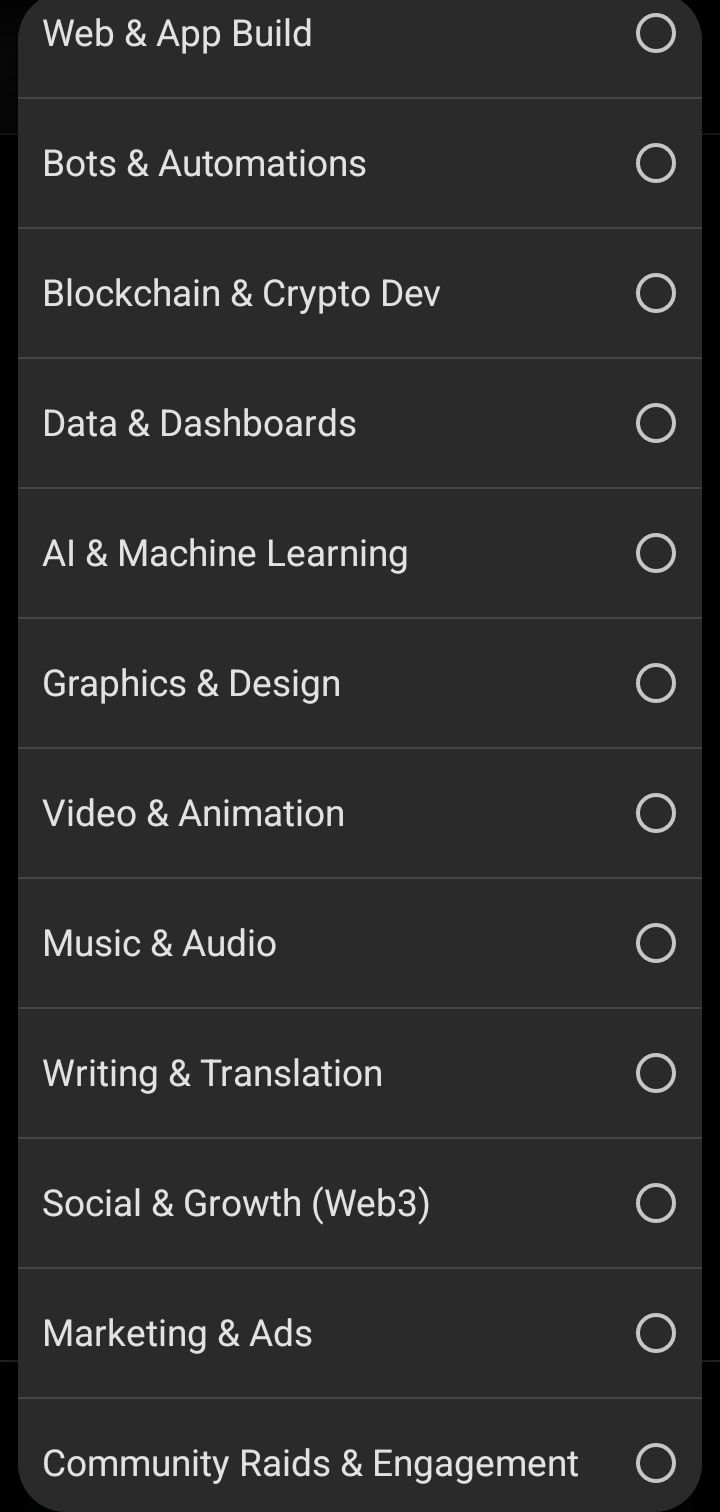Select the Web & App Build radio button
This screenshot has height=1512, width=720.
[656, 33]
